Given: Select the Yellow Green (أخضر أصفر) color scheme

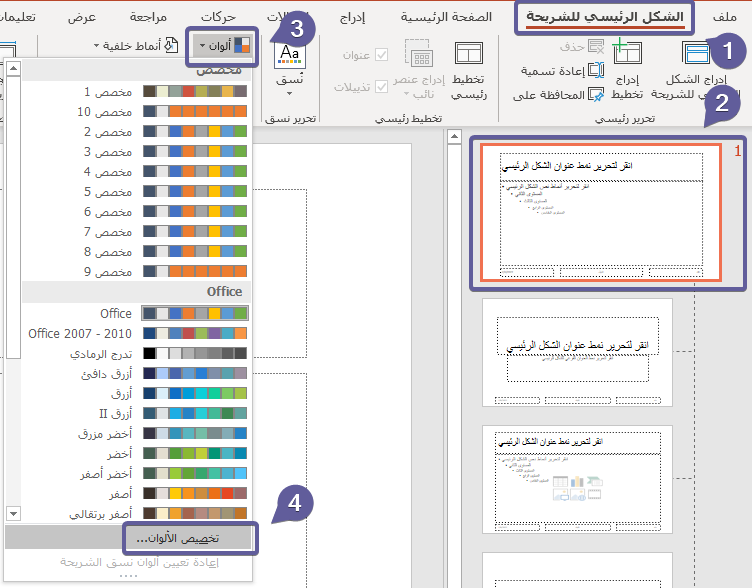Looking at the screenshot, I should (136, 474).
